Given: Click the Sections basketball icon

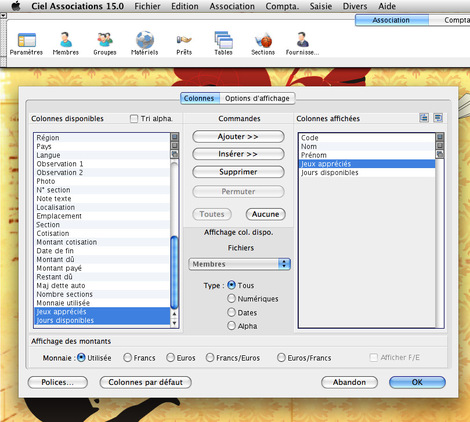Looking at the screenshot, I should [263, 40].
